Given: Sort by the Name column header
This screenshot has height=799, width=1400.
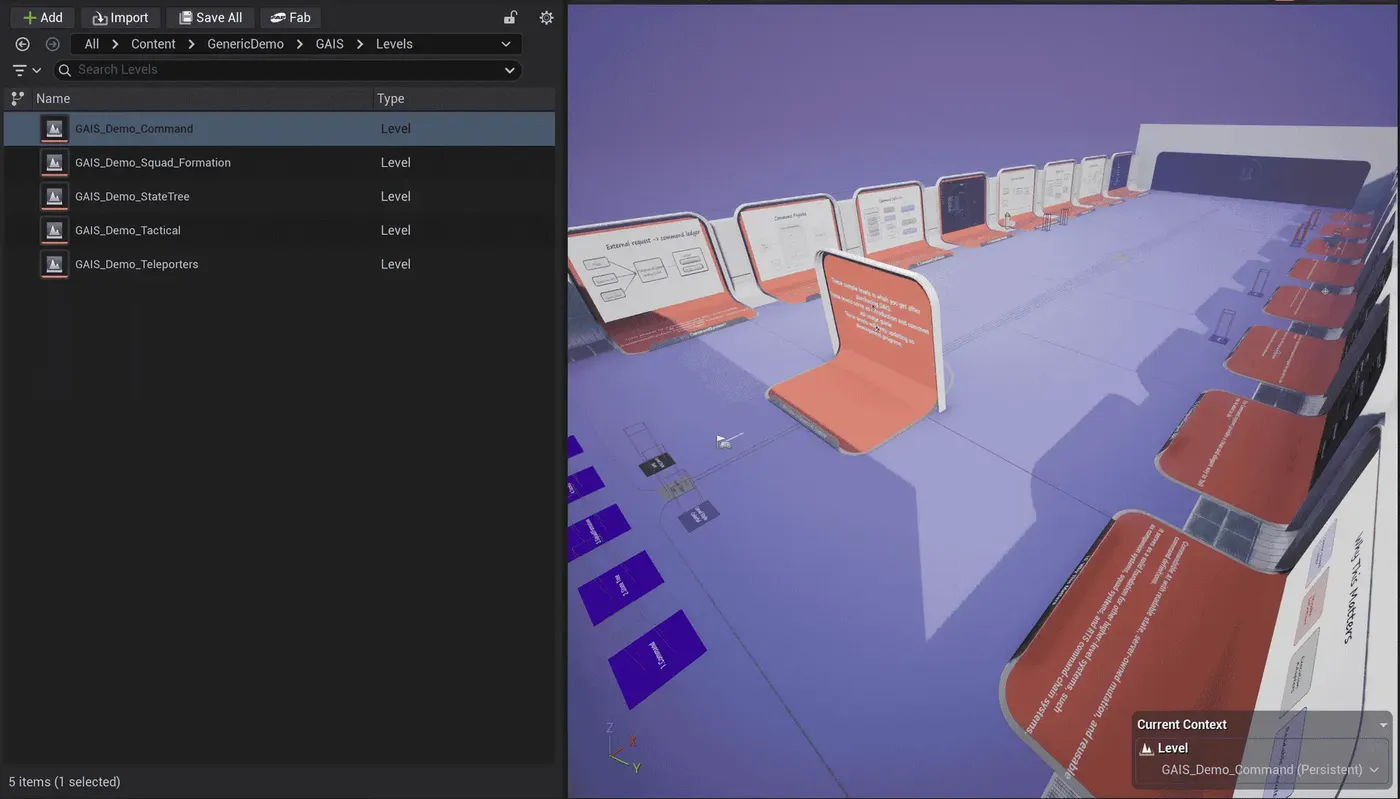Looking at the screenshot, I should [201, 98].
